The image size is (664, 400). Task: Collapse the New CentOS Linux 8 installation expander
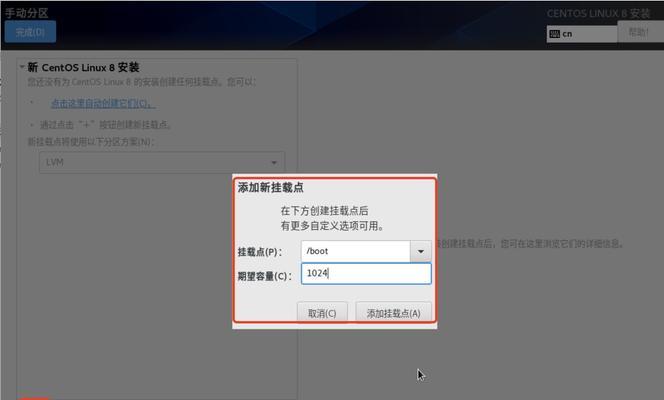pos(22,67)
